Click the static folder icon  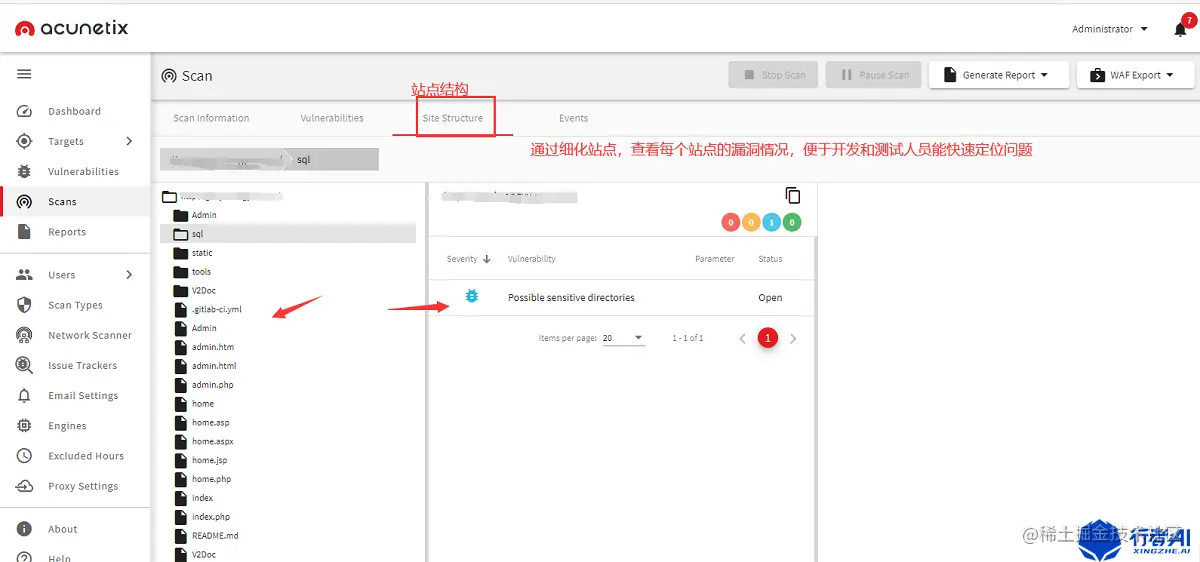click(181, 253)
